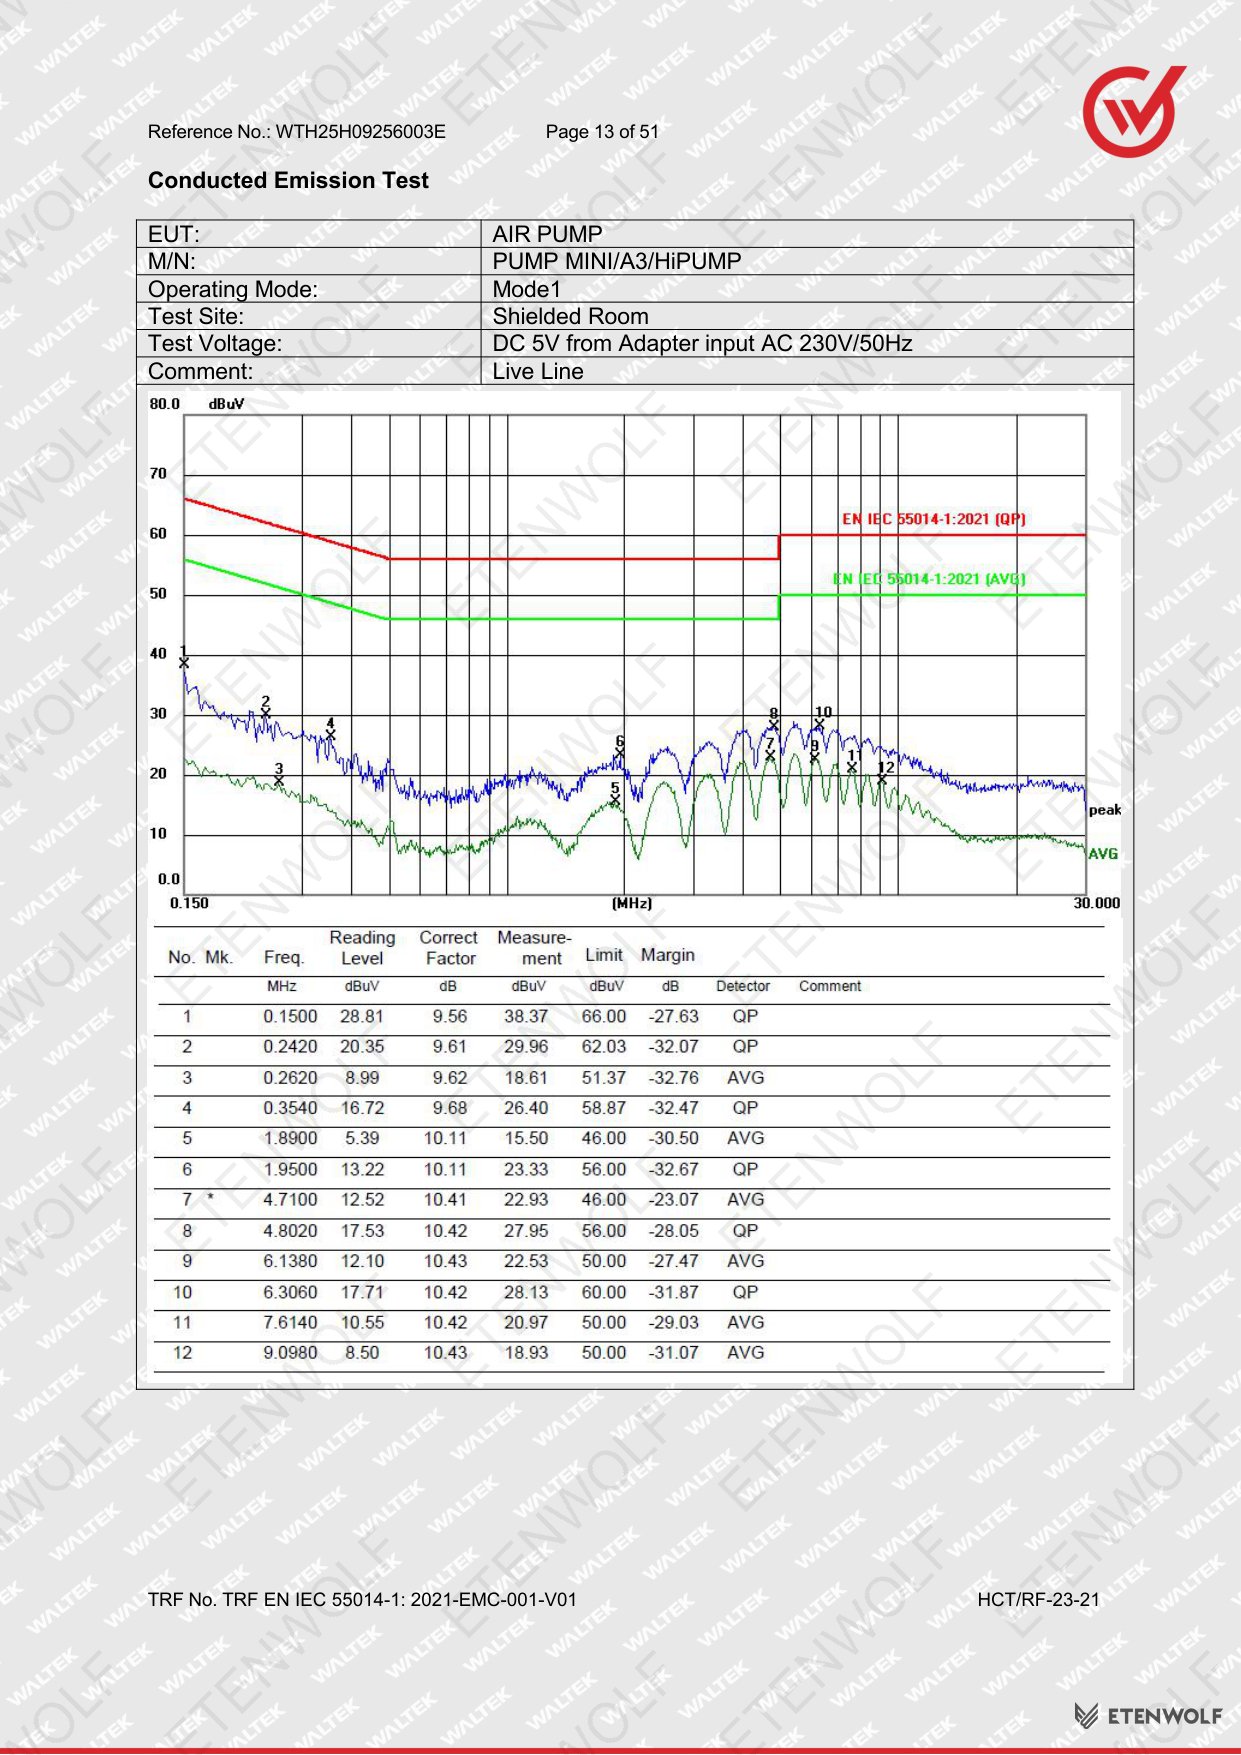
Task: Click 'TRF No. TRF EN IEC 55014-1: 2021-EMC-001-V01' footer
Action: pyautogui.click(x=362, y=1600)
